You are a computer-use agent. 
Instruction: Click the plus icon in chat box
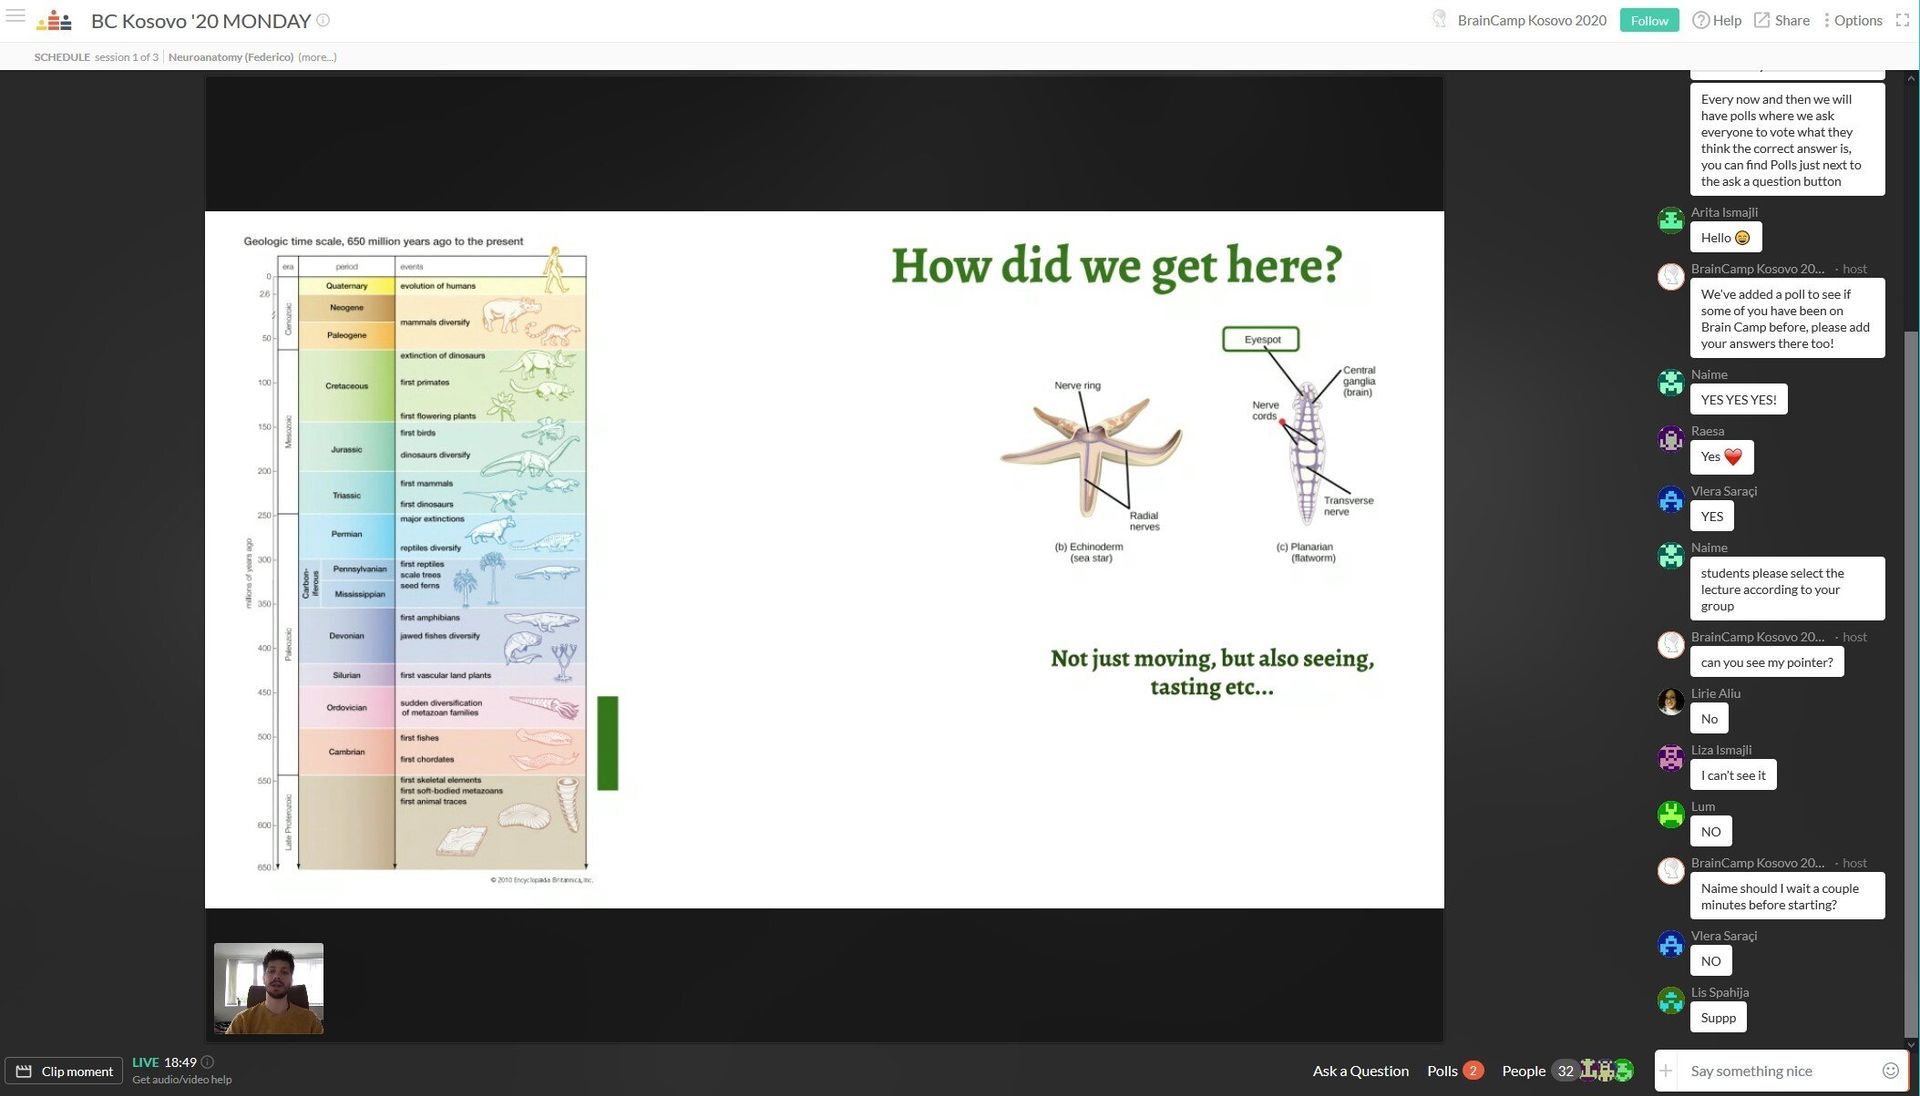click(x=1666, y=1071)
